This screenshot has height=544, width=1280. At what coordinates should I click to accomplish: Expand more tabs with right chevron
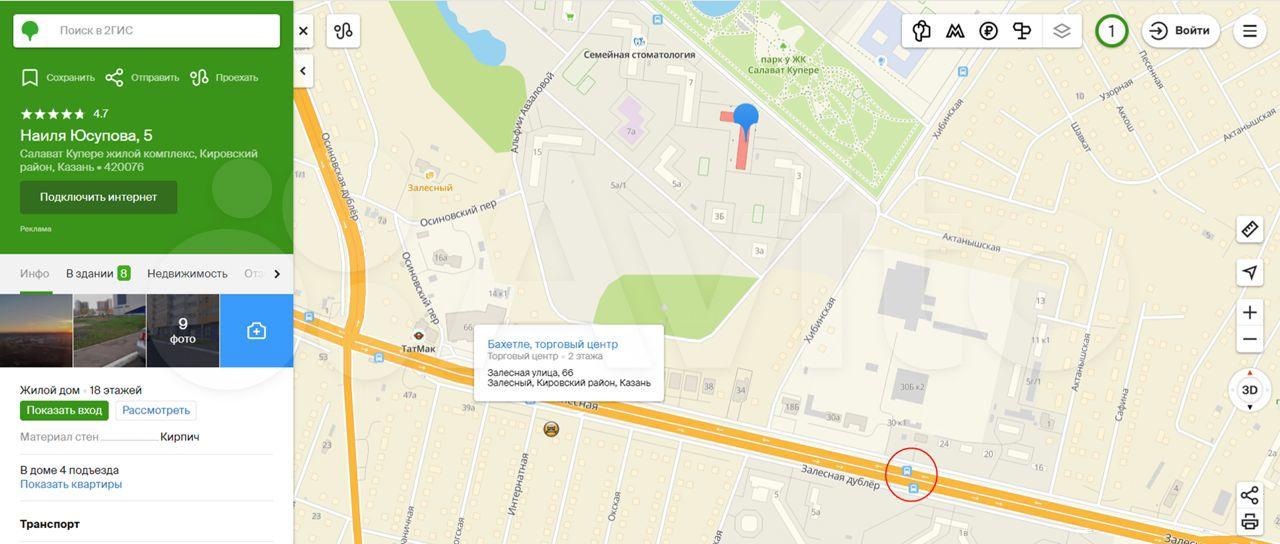pos(277,274)
